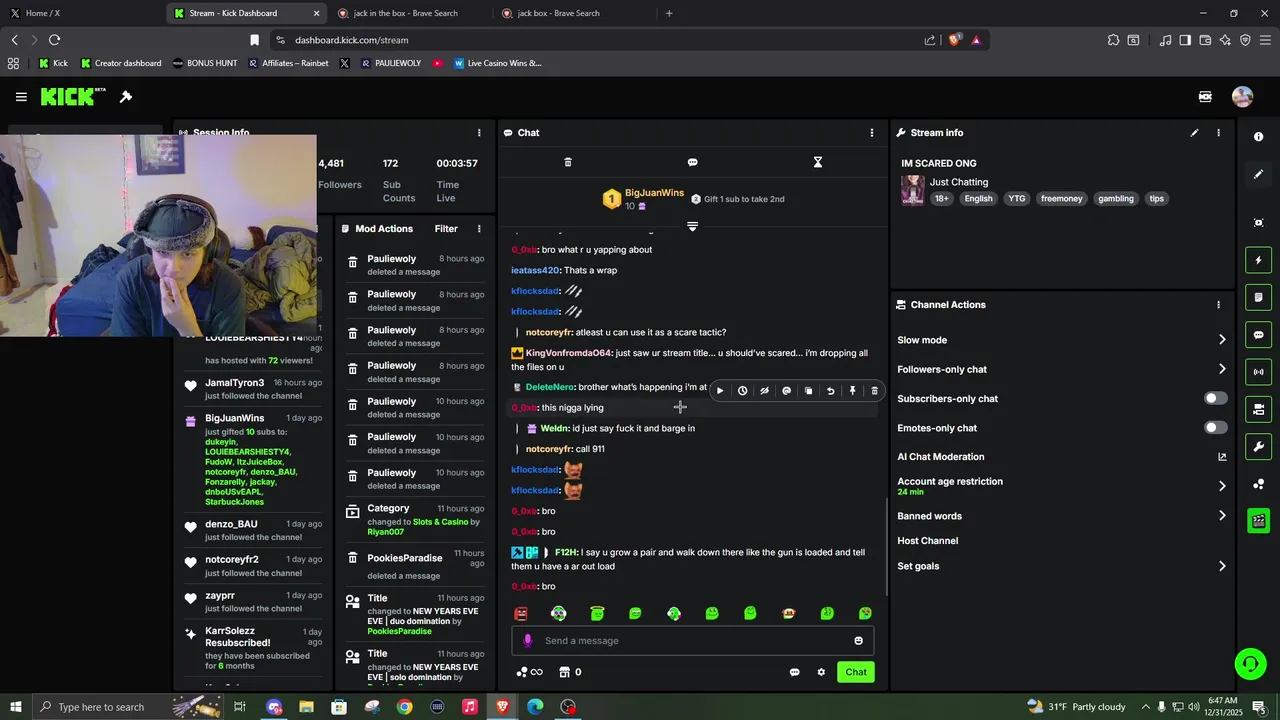1280x720 pixels.
Task: Click the reply arrow in message toolbar
Action: (830, 391)
